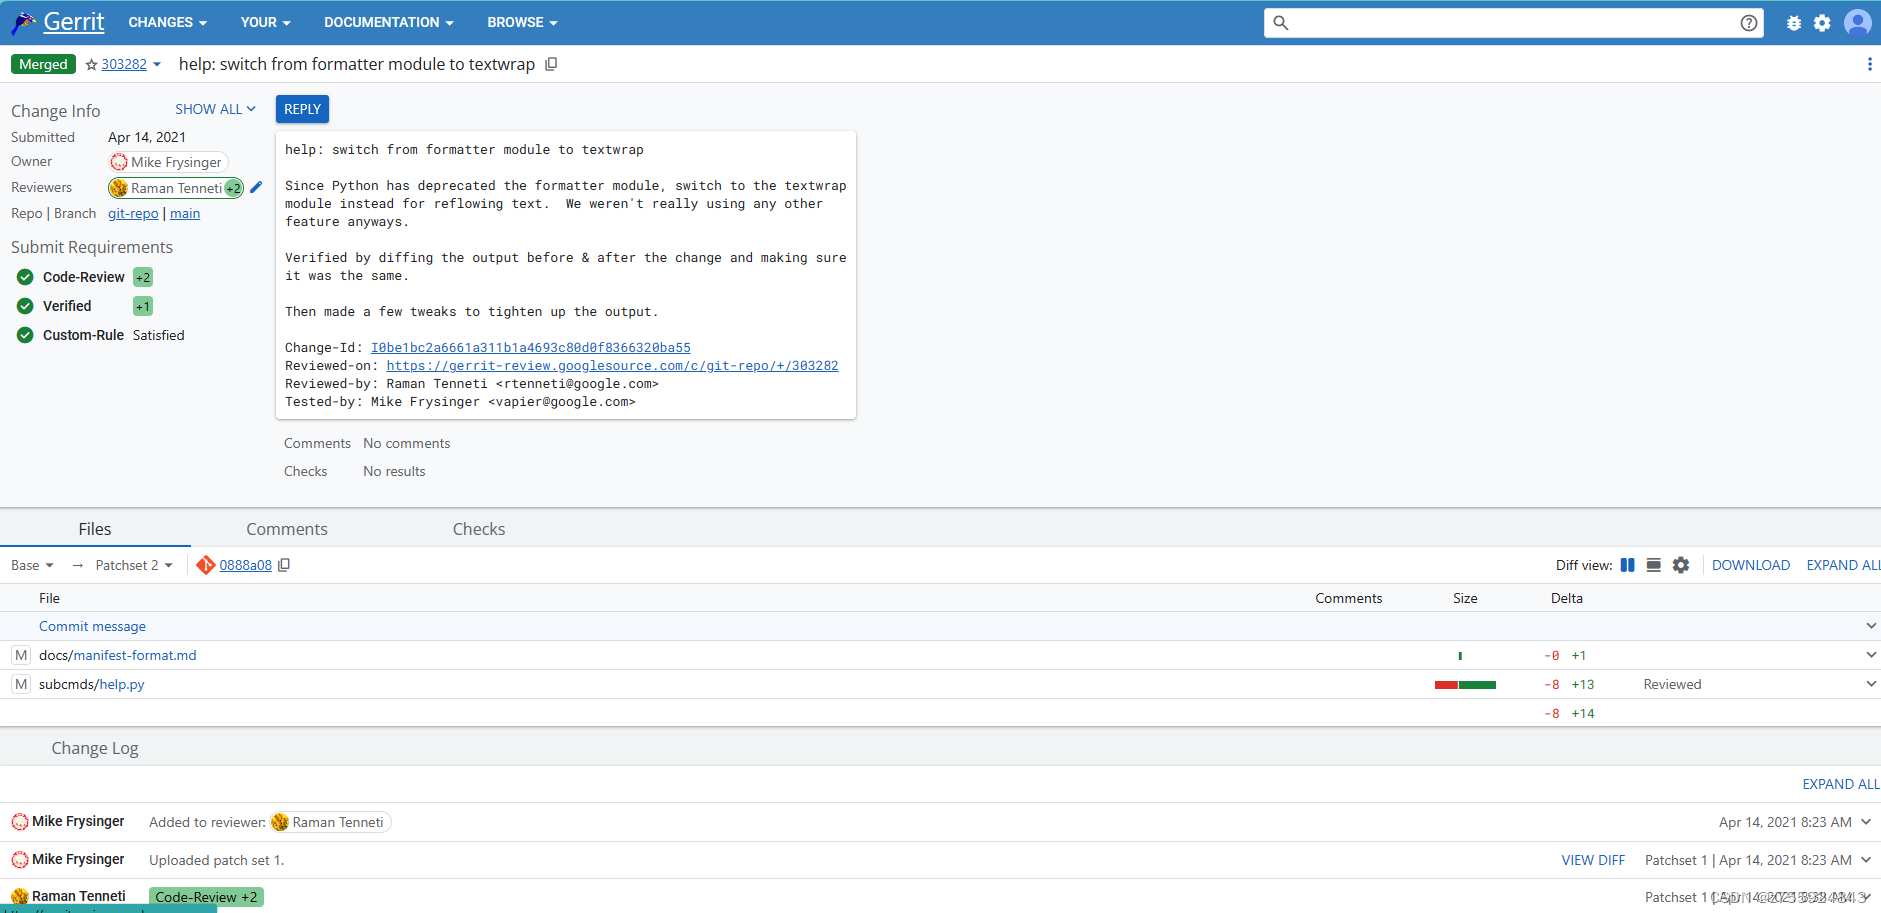Open docs/manifest-format.md file
Image resolution: width=1881 pixels, height=913 pixels.
pos(118,655)
